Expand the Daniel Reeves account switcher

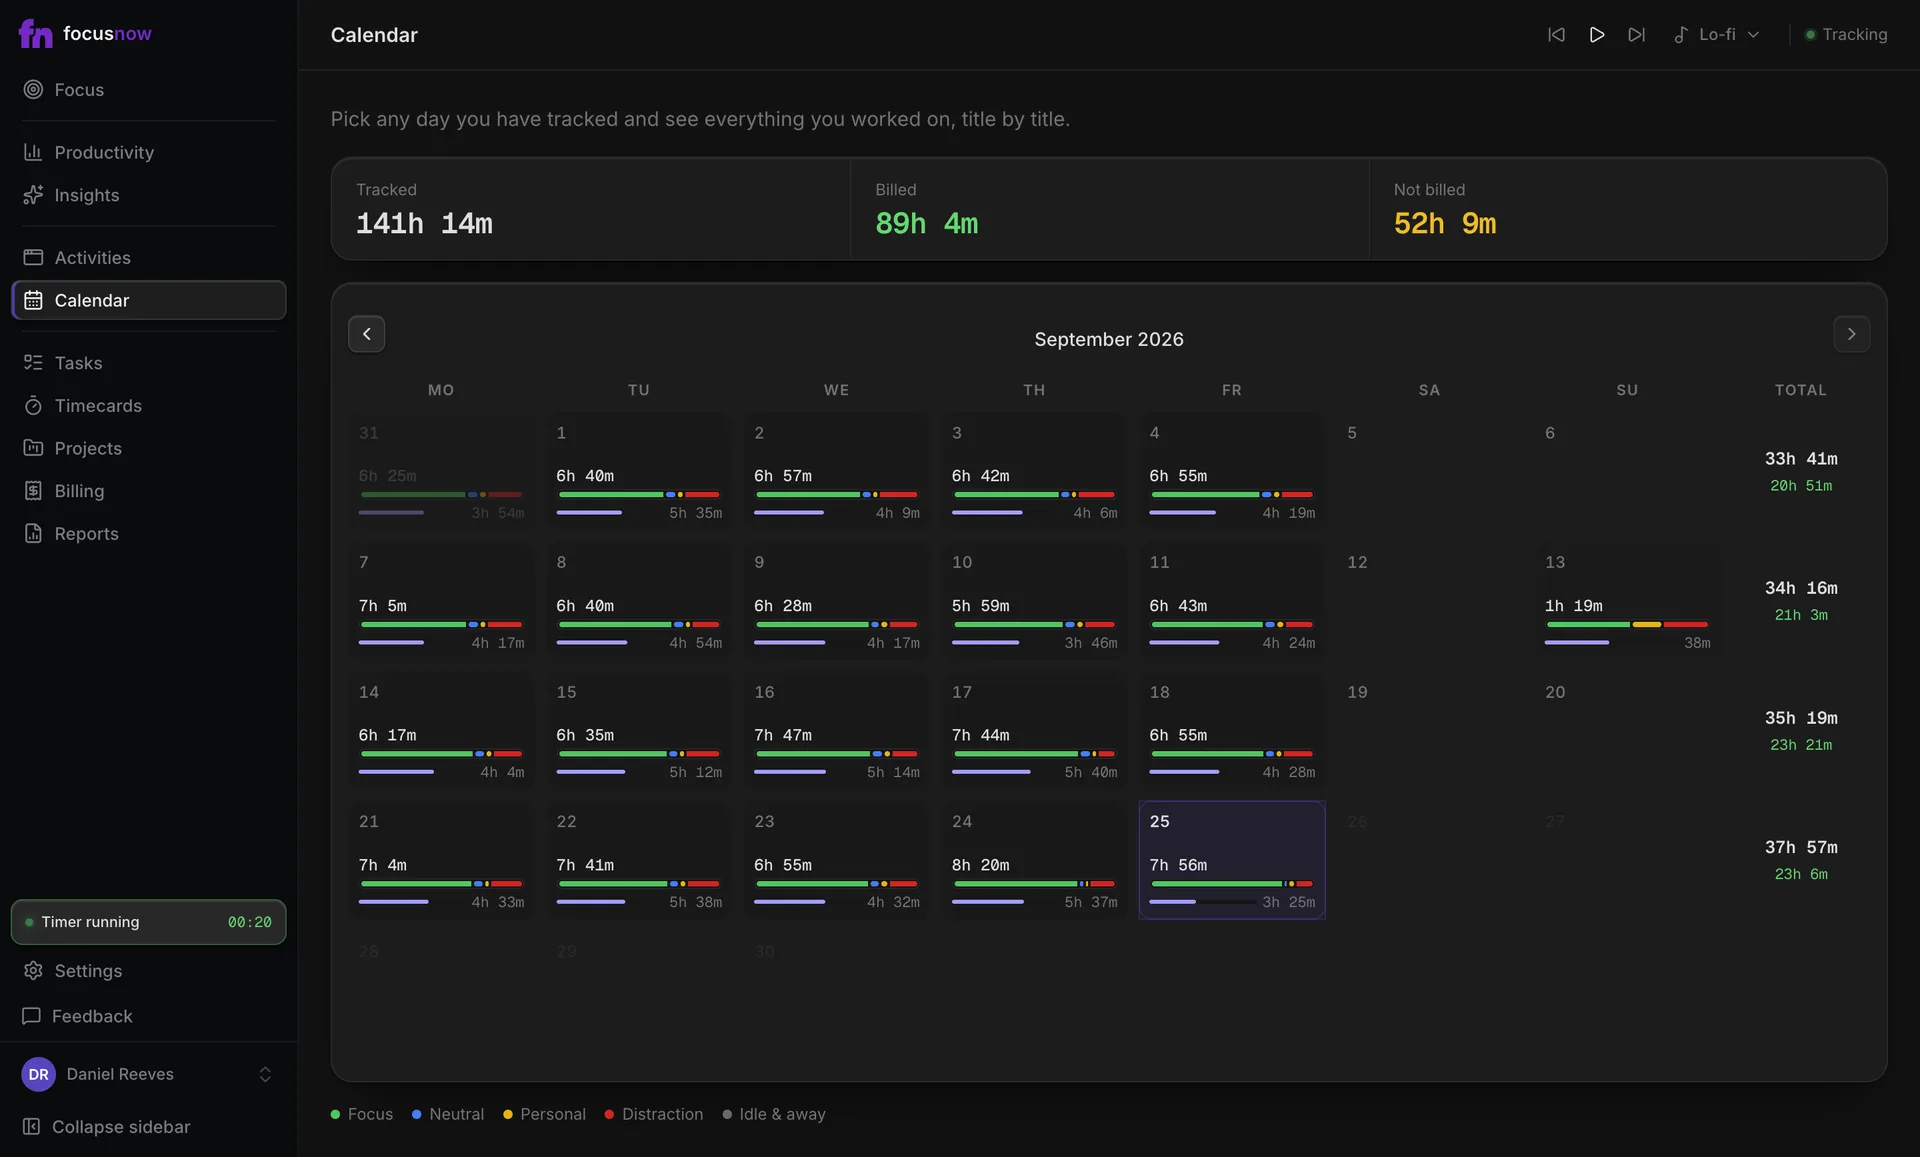pos(265,1074)
